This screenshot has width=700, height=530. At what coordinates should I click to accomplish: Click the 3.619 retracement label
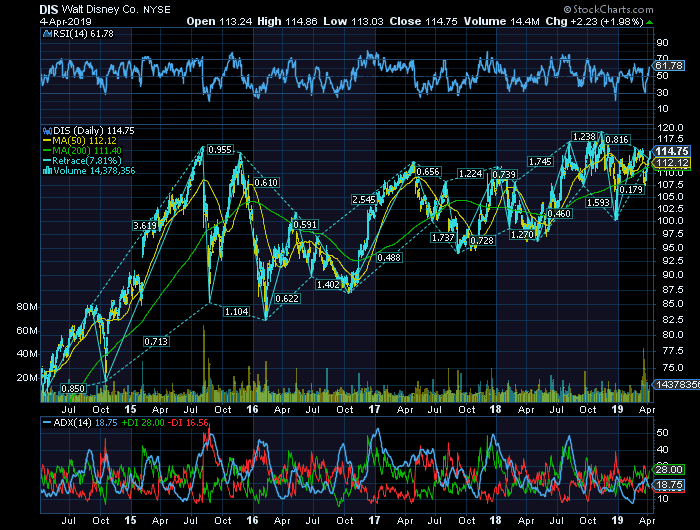click(x=145, y=226)
